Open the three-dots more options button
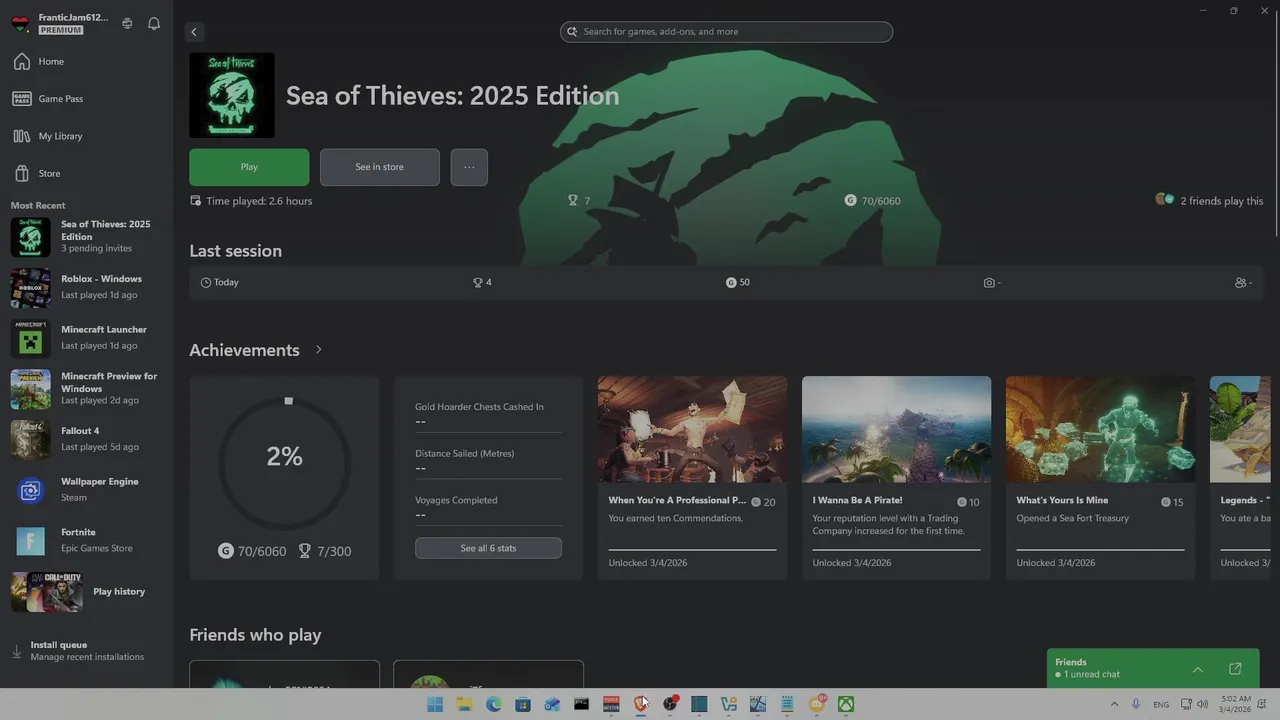1280x720 pixels. coord(469,167)
